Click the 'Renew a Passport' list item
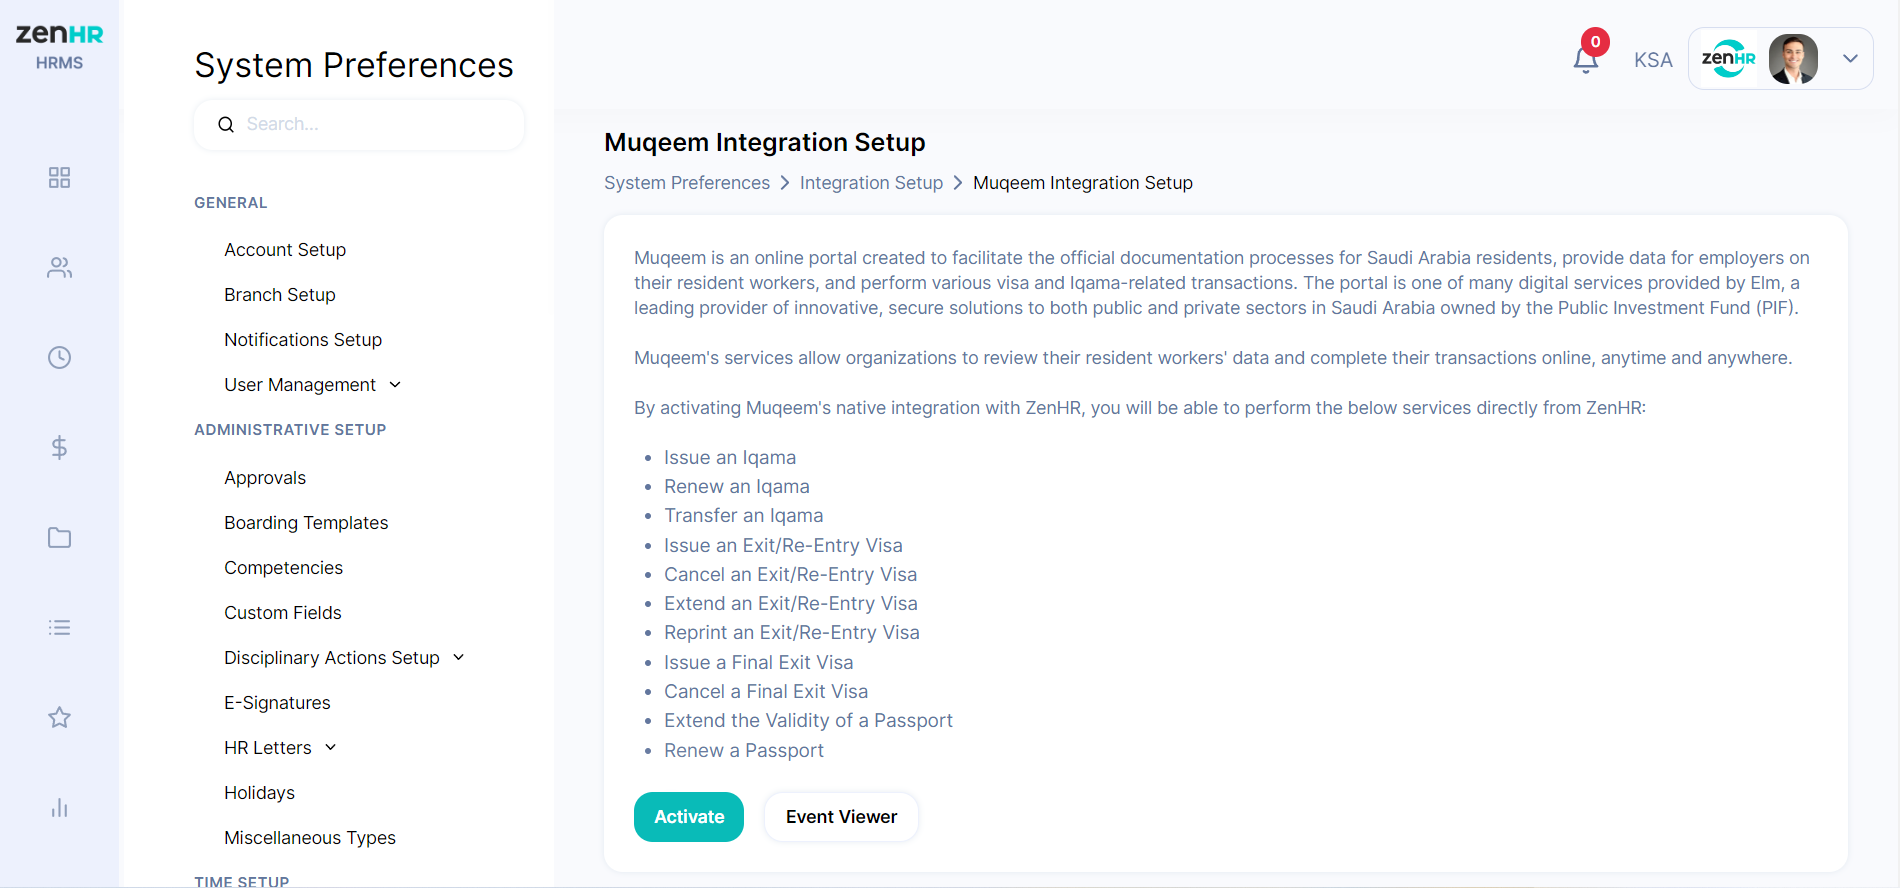Image resolution: width=1900 pixels, height=888 pixels. (x=744, y=751)
